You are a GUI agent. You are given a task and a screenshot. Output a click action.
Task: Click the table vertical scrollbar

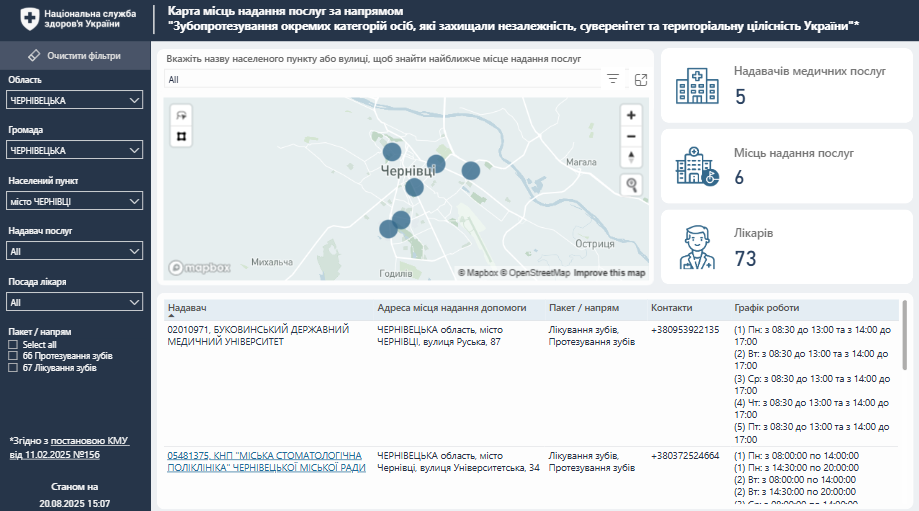point(904,335)
